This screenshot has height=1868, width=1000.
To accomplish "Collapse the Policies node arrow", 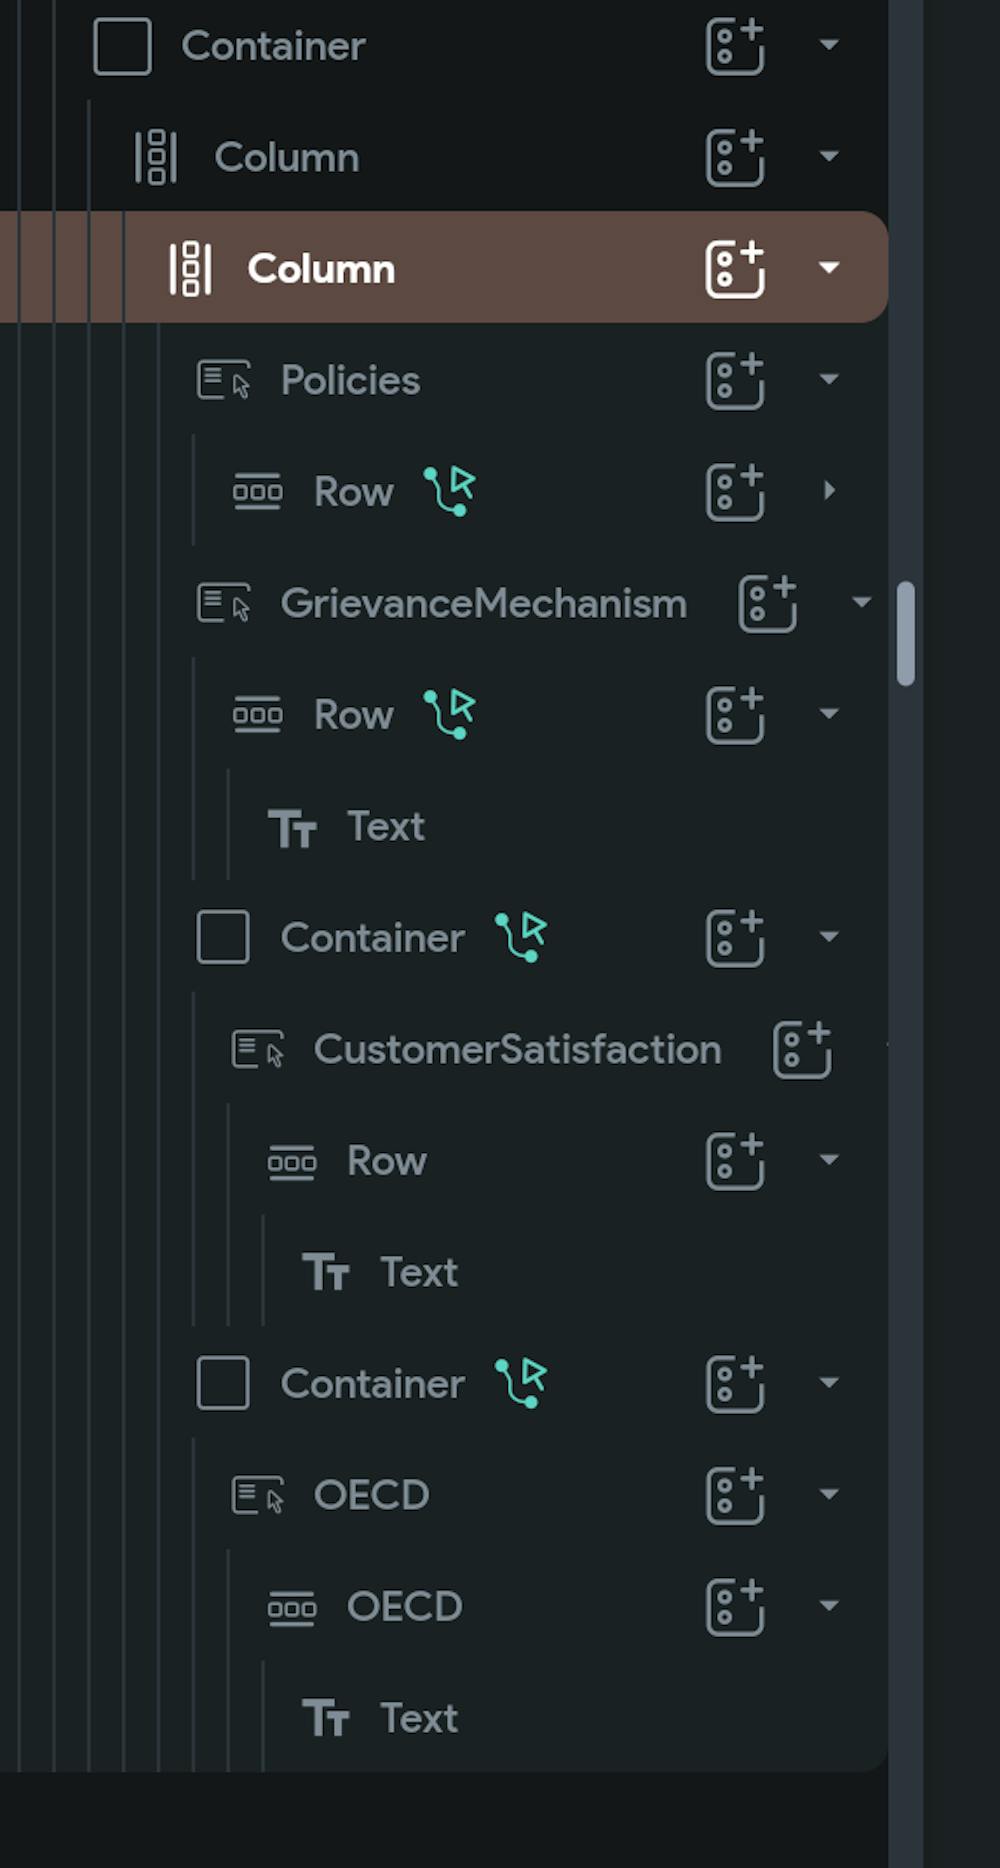I will tap(829, 380).
